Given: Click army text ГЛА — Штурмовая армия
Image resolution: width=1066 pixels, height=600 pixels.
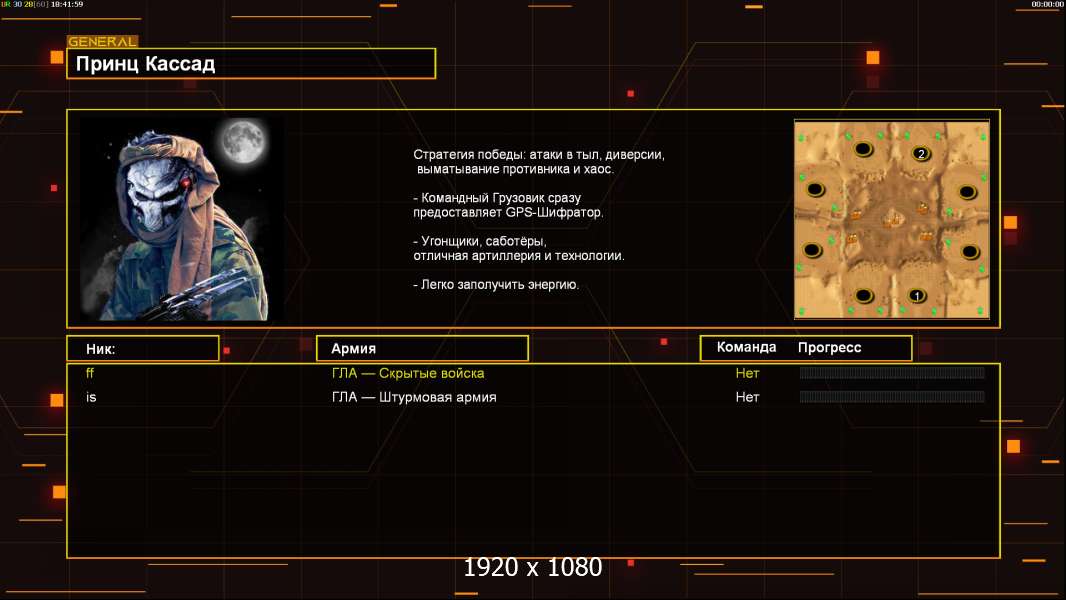Looking at the screenshot, I should [x=414, y=397].
